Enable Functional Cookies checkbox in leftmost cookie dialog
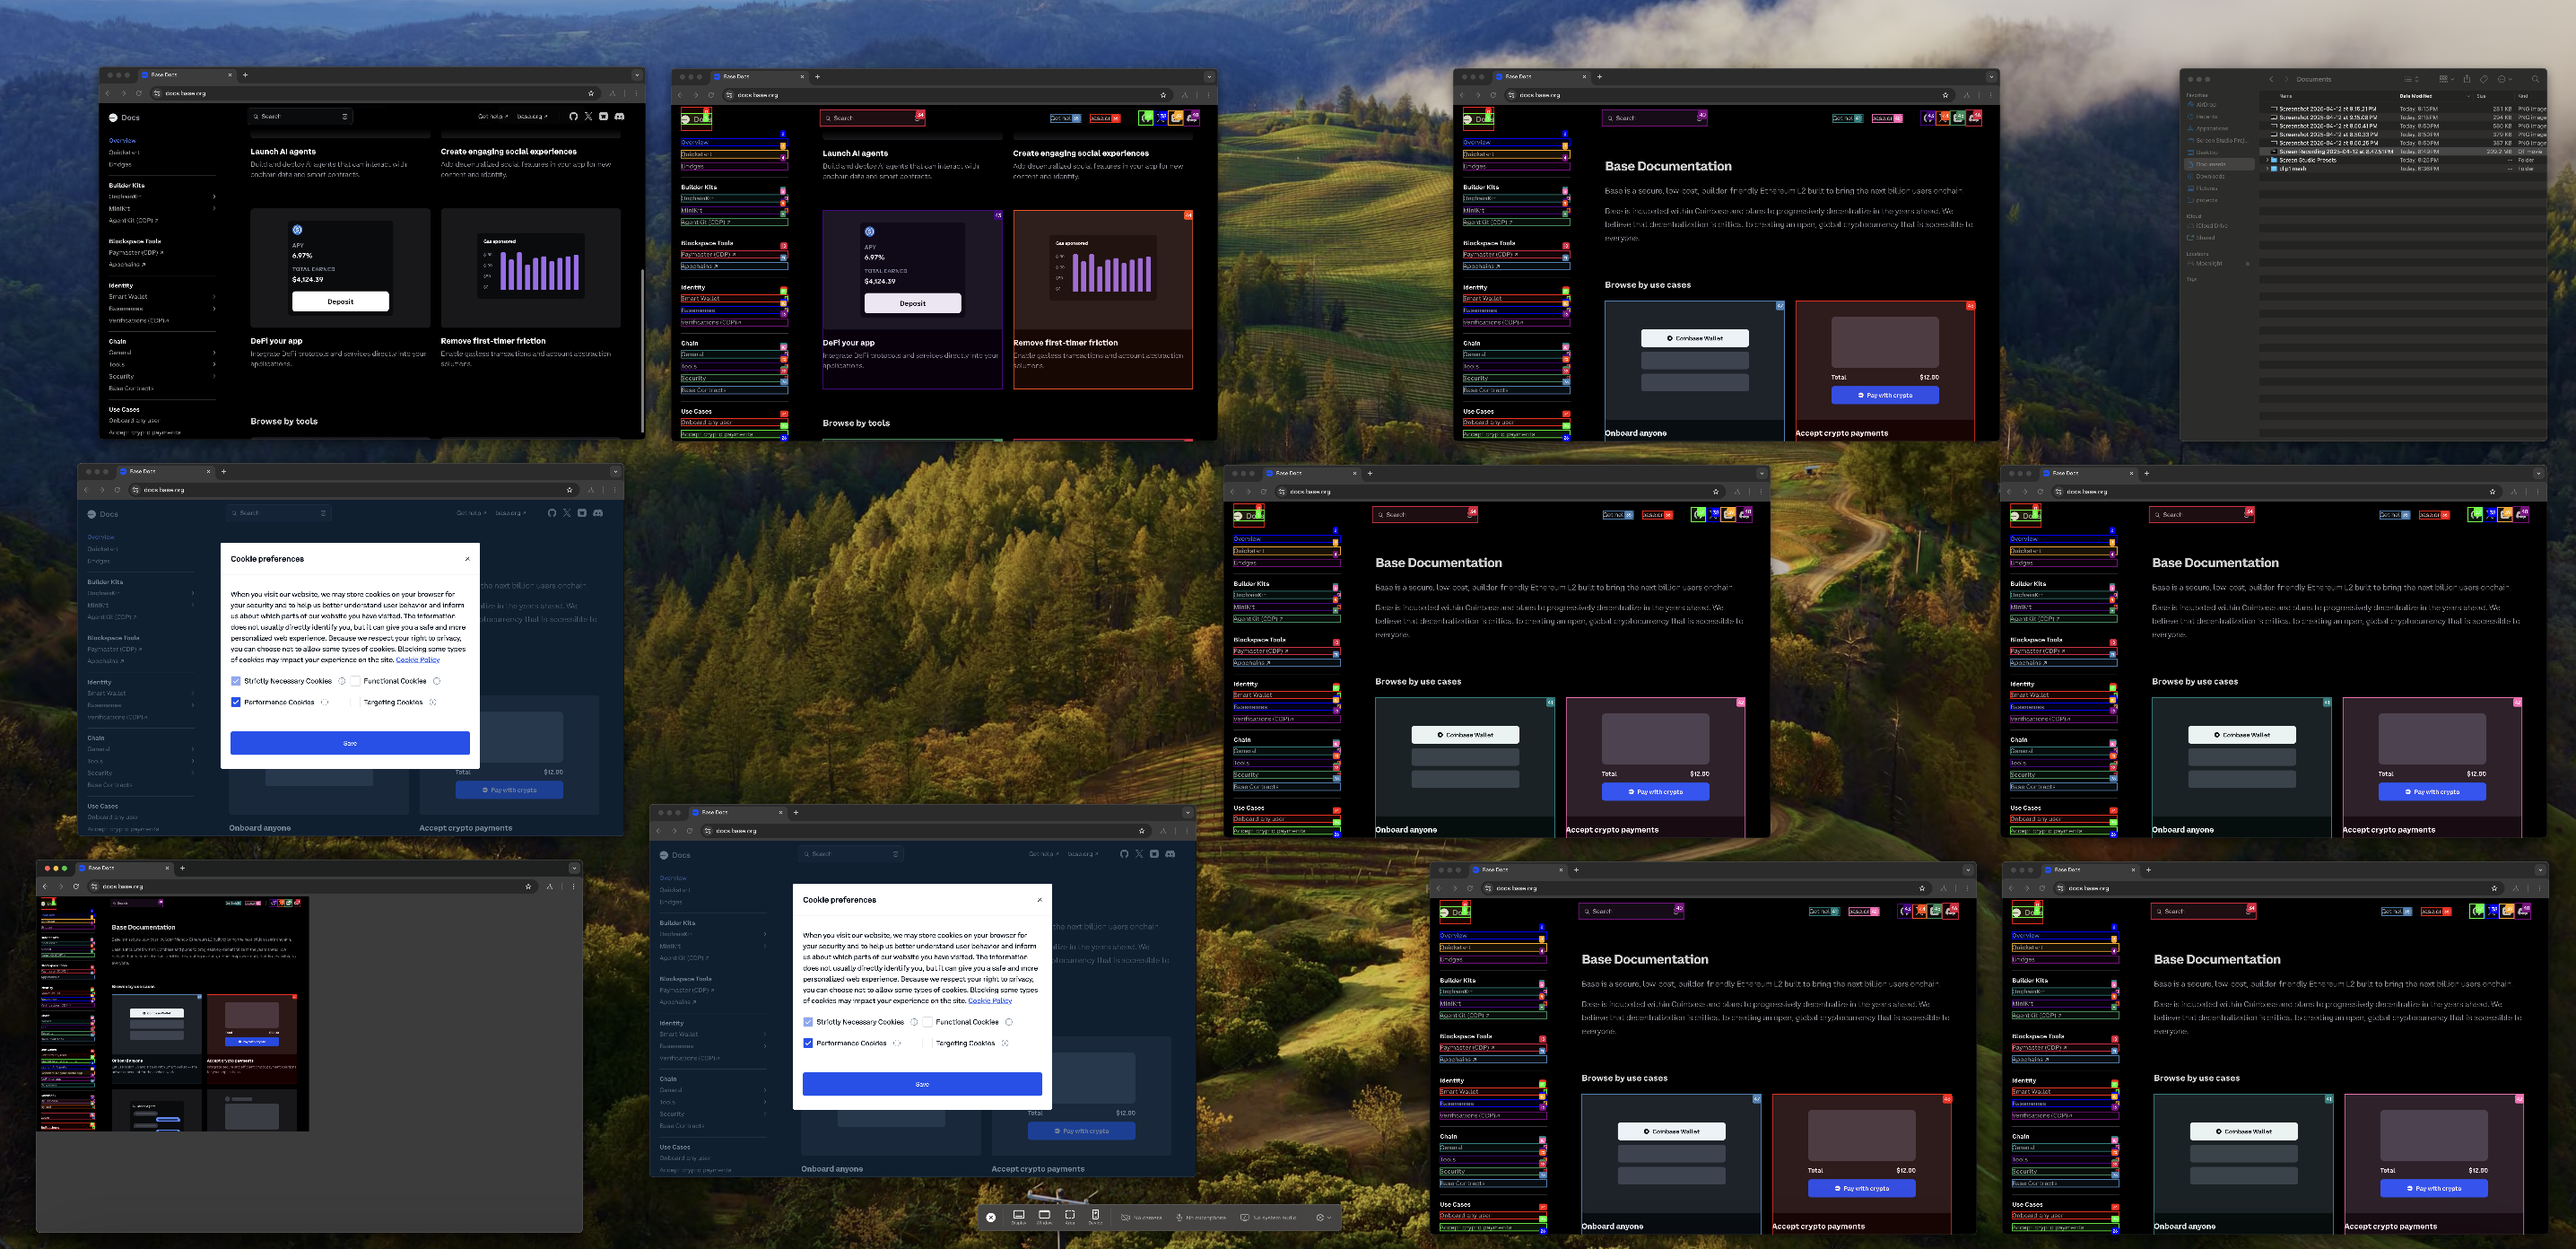The width and height of the screenshot is (2576, 1249). [355, 681]
